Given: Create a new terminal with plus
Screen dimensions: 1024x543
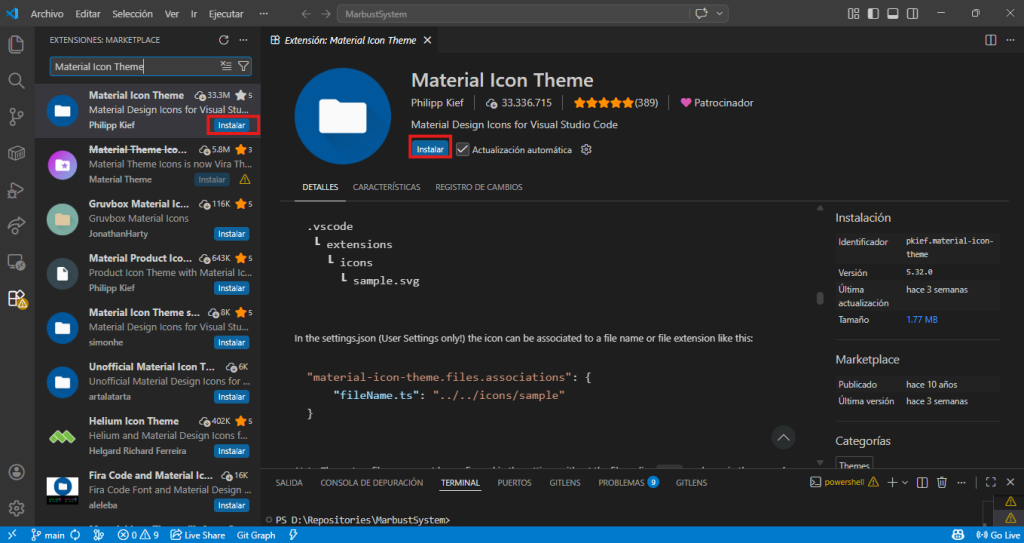Looking at the screenshot, I should pos(892,483).
